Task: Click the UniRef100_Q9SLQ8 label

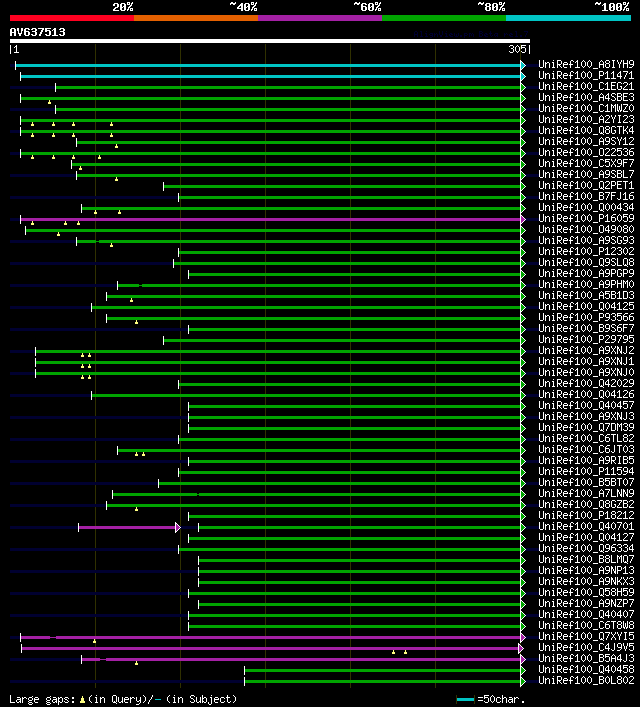Action: click(586, 262)
